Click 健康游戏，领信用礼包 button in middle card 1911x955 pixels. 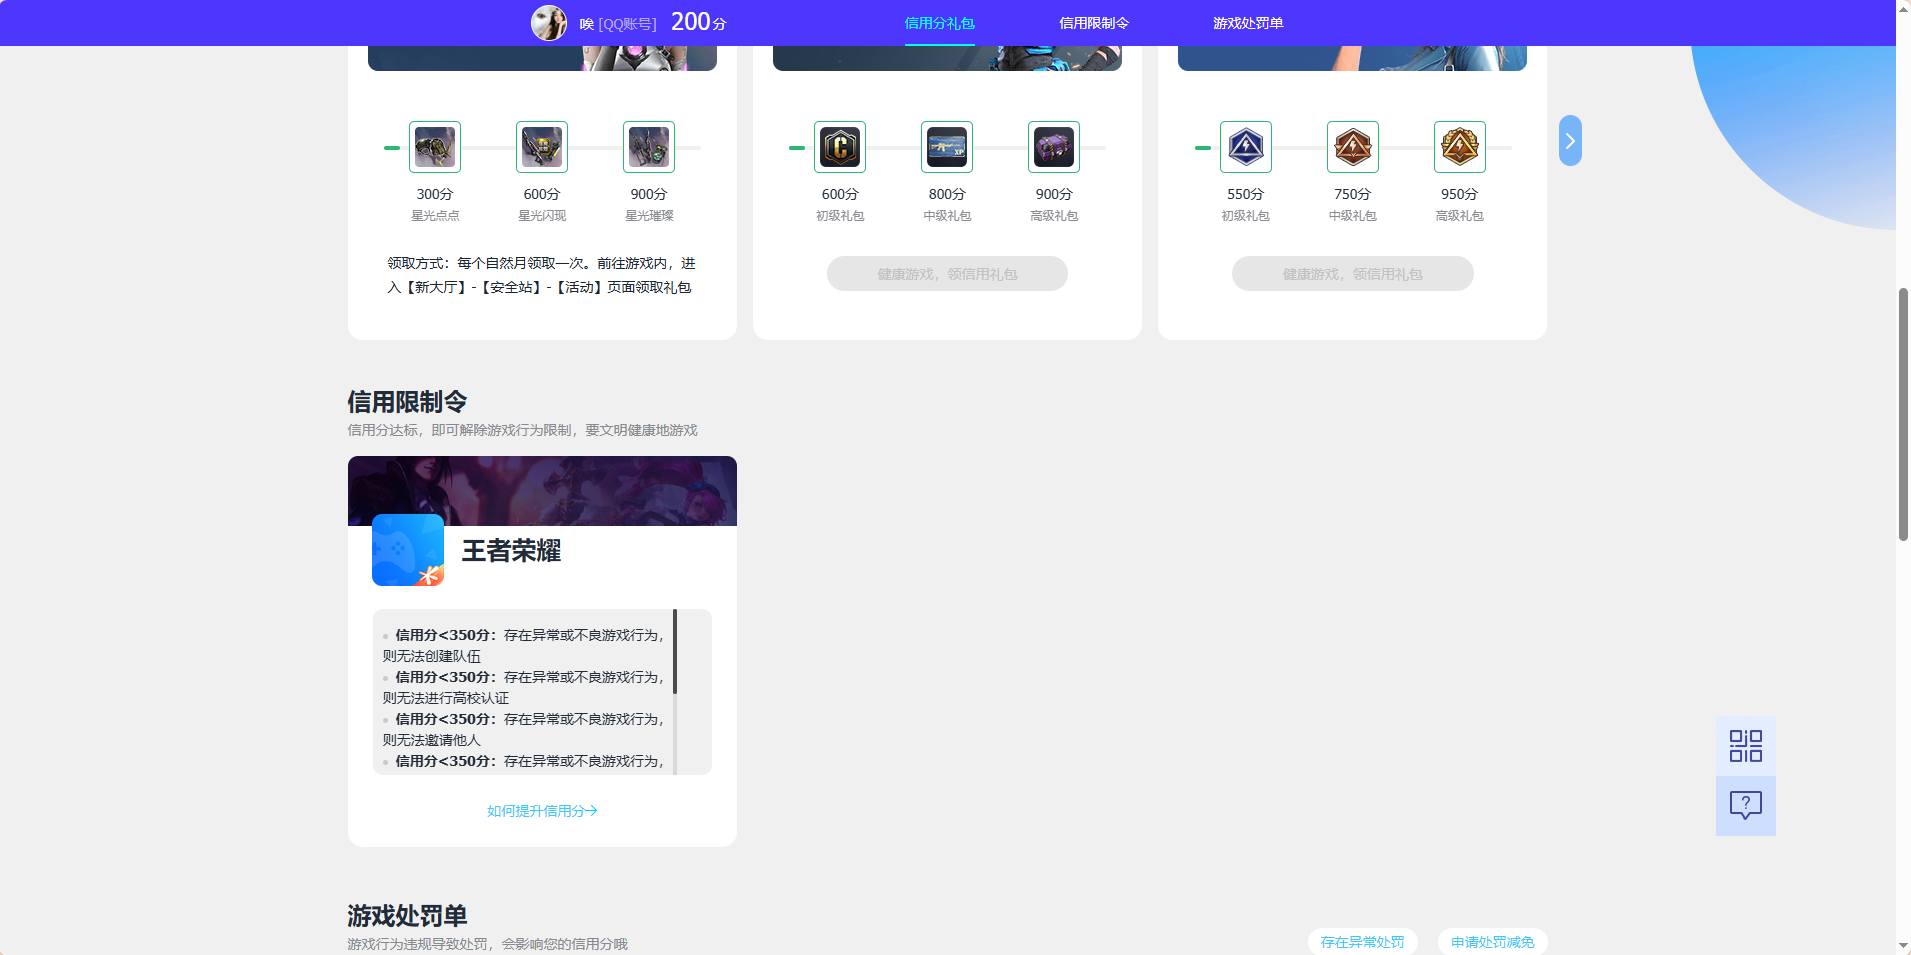tap(947, 274)
